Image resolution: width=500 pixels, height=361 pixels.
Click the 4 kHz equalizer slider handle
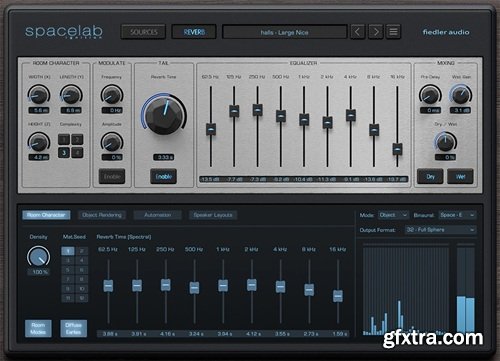point(351,115)
